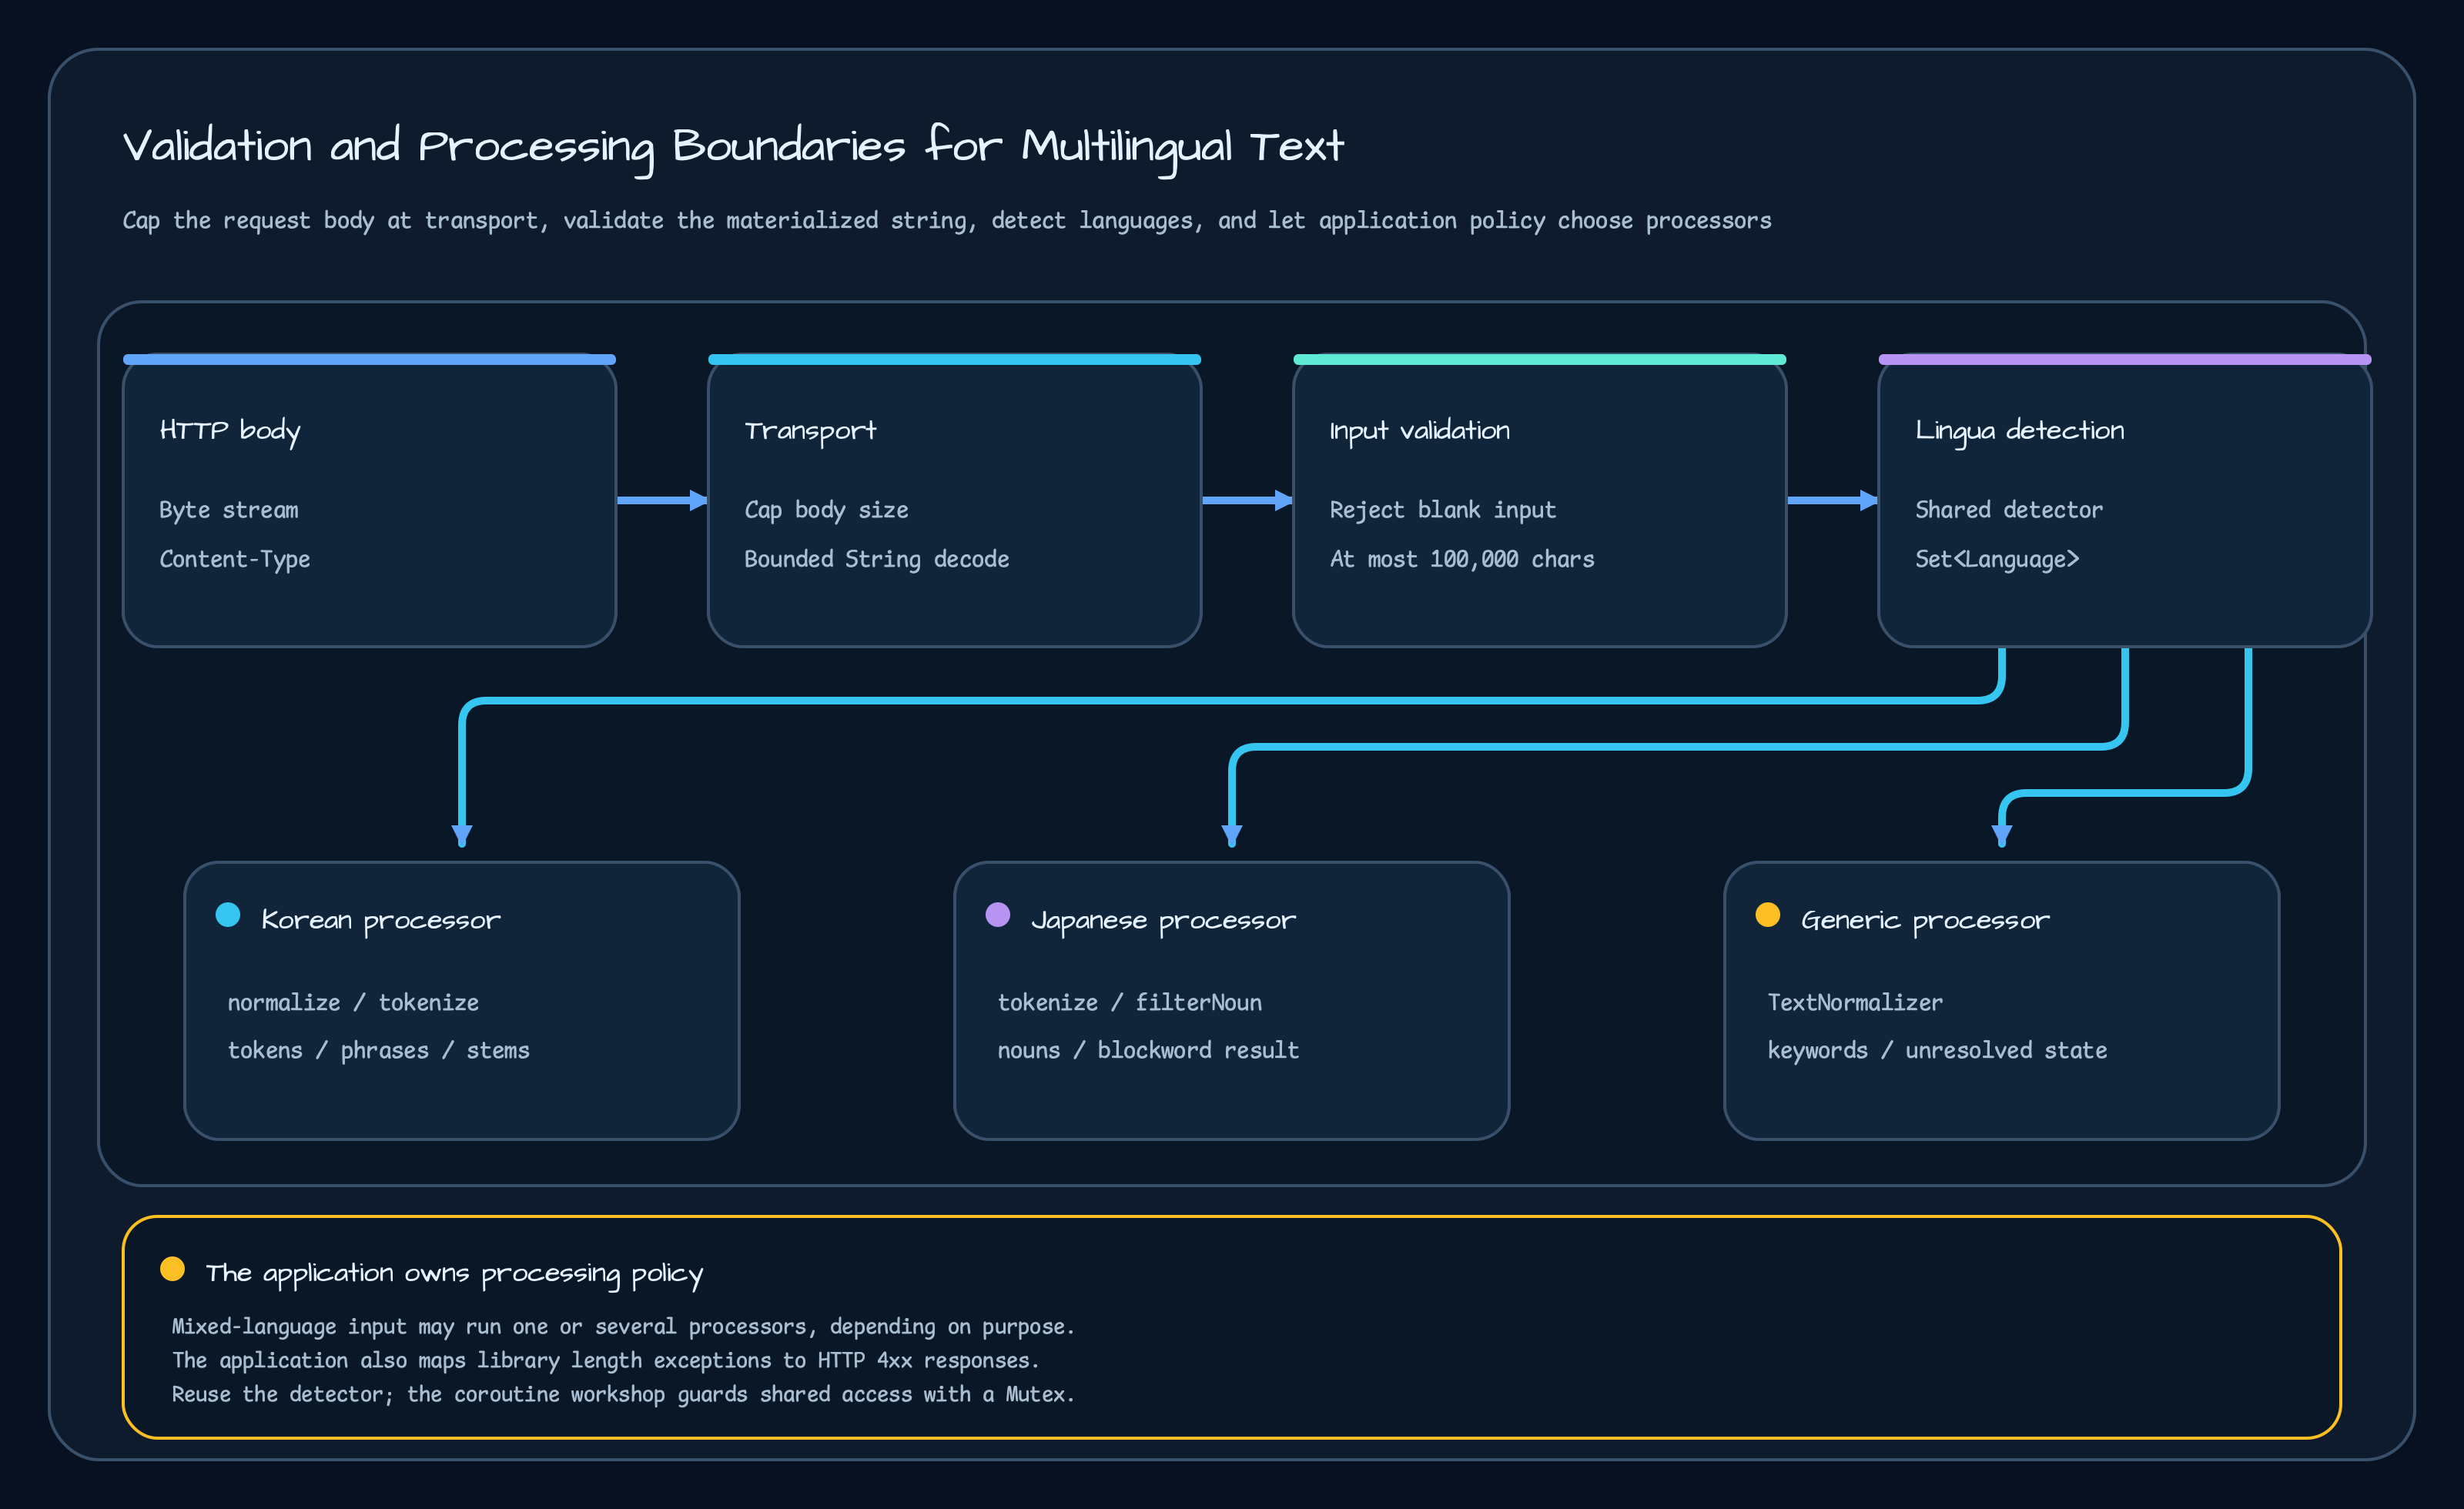Click the cyan accent bar atop Transport card
The height and width of the screenshot is (1509, 2464).
[954, 359]
